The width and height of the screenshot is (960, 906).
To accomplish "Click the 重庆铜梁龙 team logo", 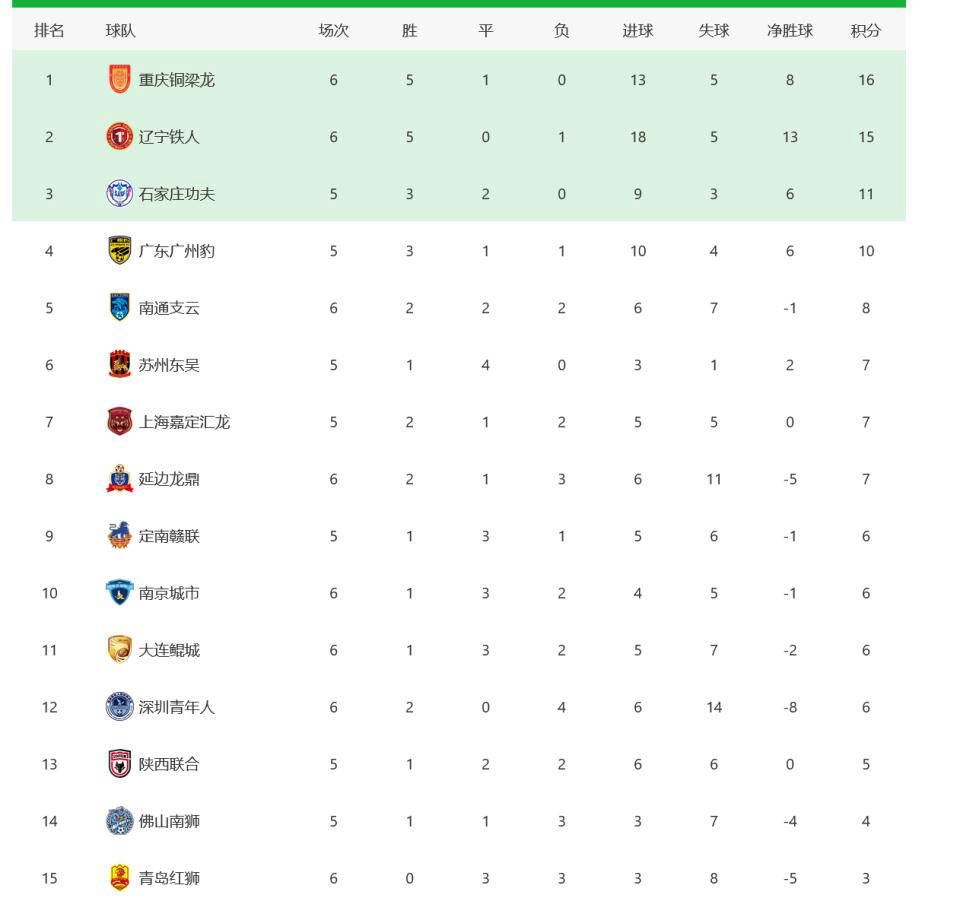I will point(119,80).
